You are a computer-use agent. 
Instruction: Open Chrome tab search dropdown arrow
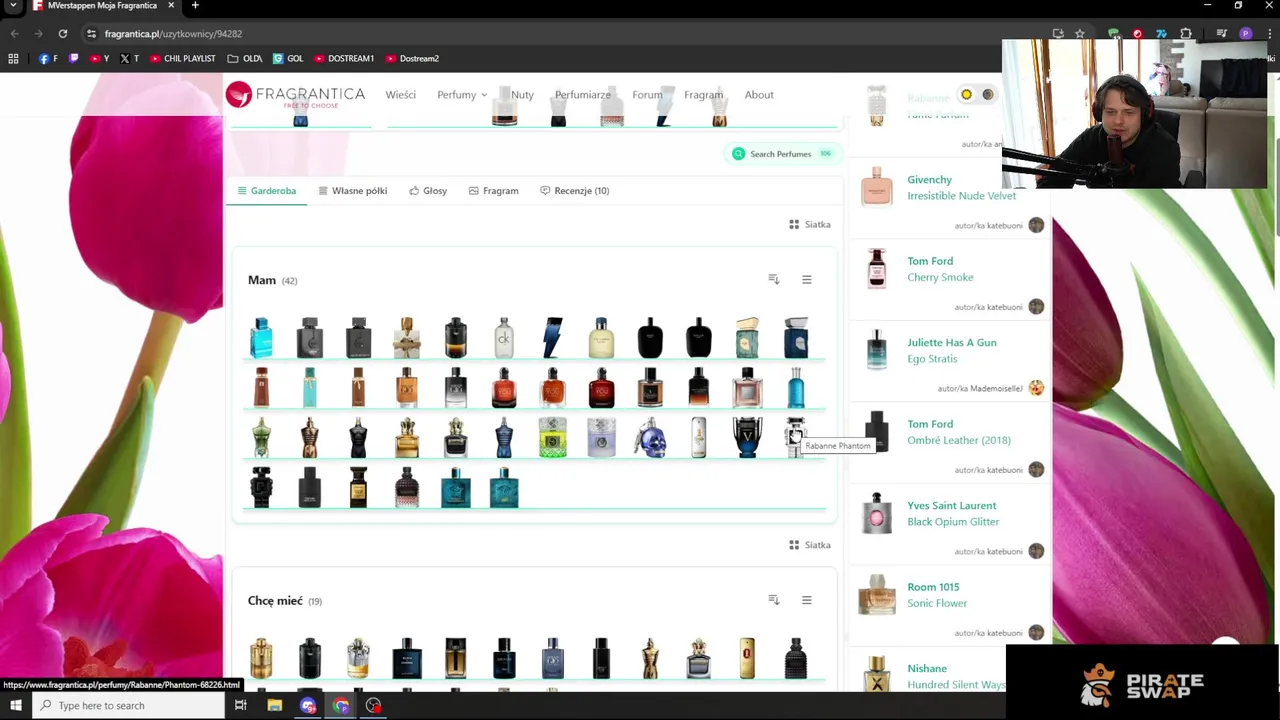(13, 6)
